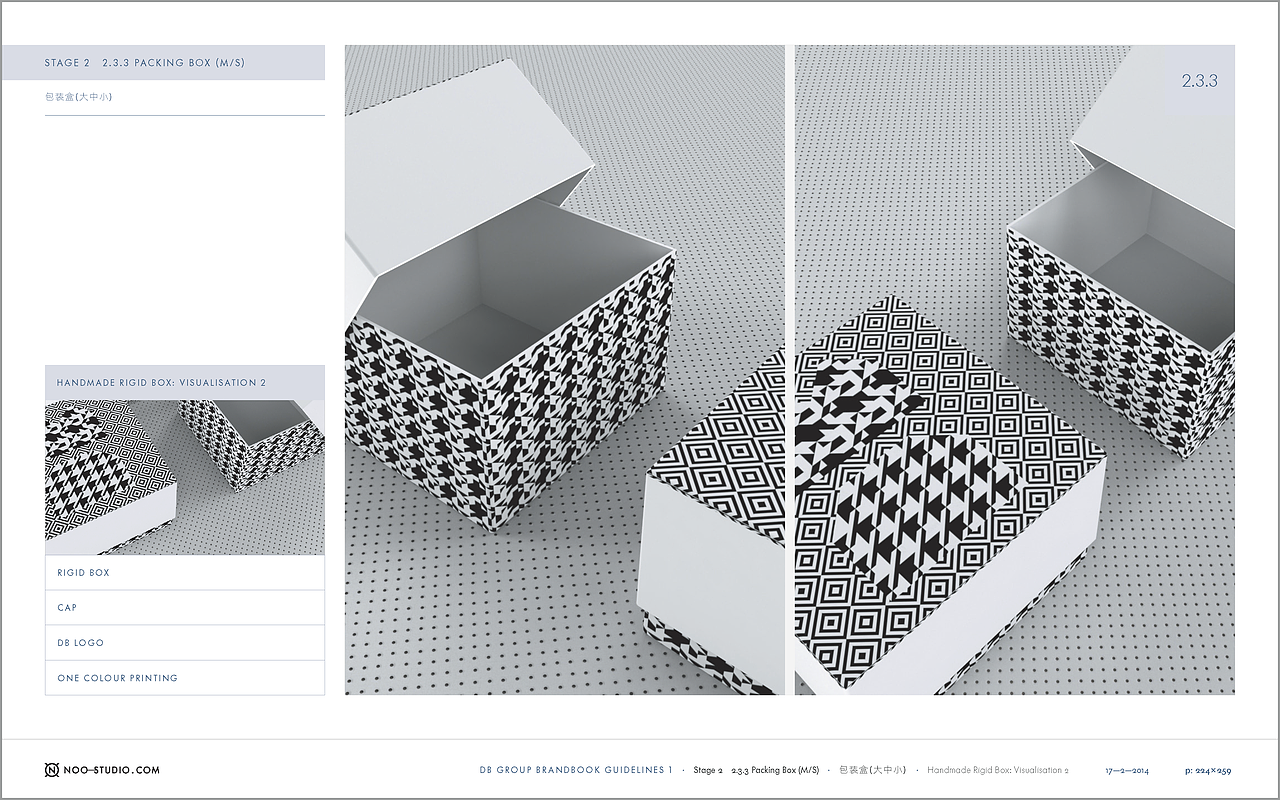Select the ONE COLOUR PRINTING row

pyautogui.click(x=185, y=678)
